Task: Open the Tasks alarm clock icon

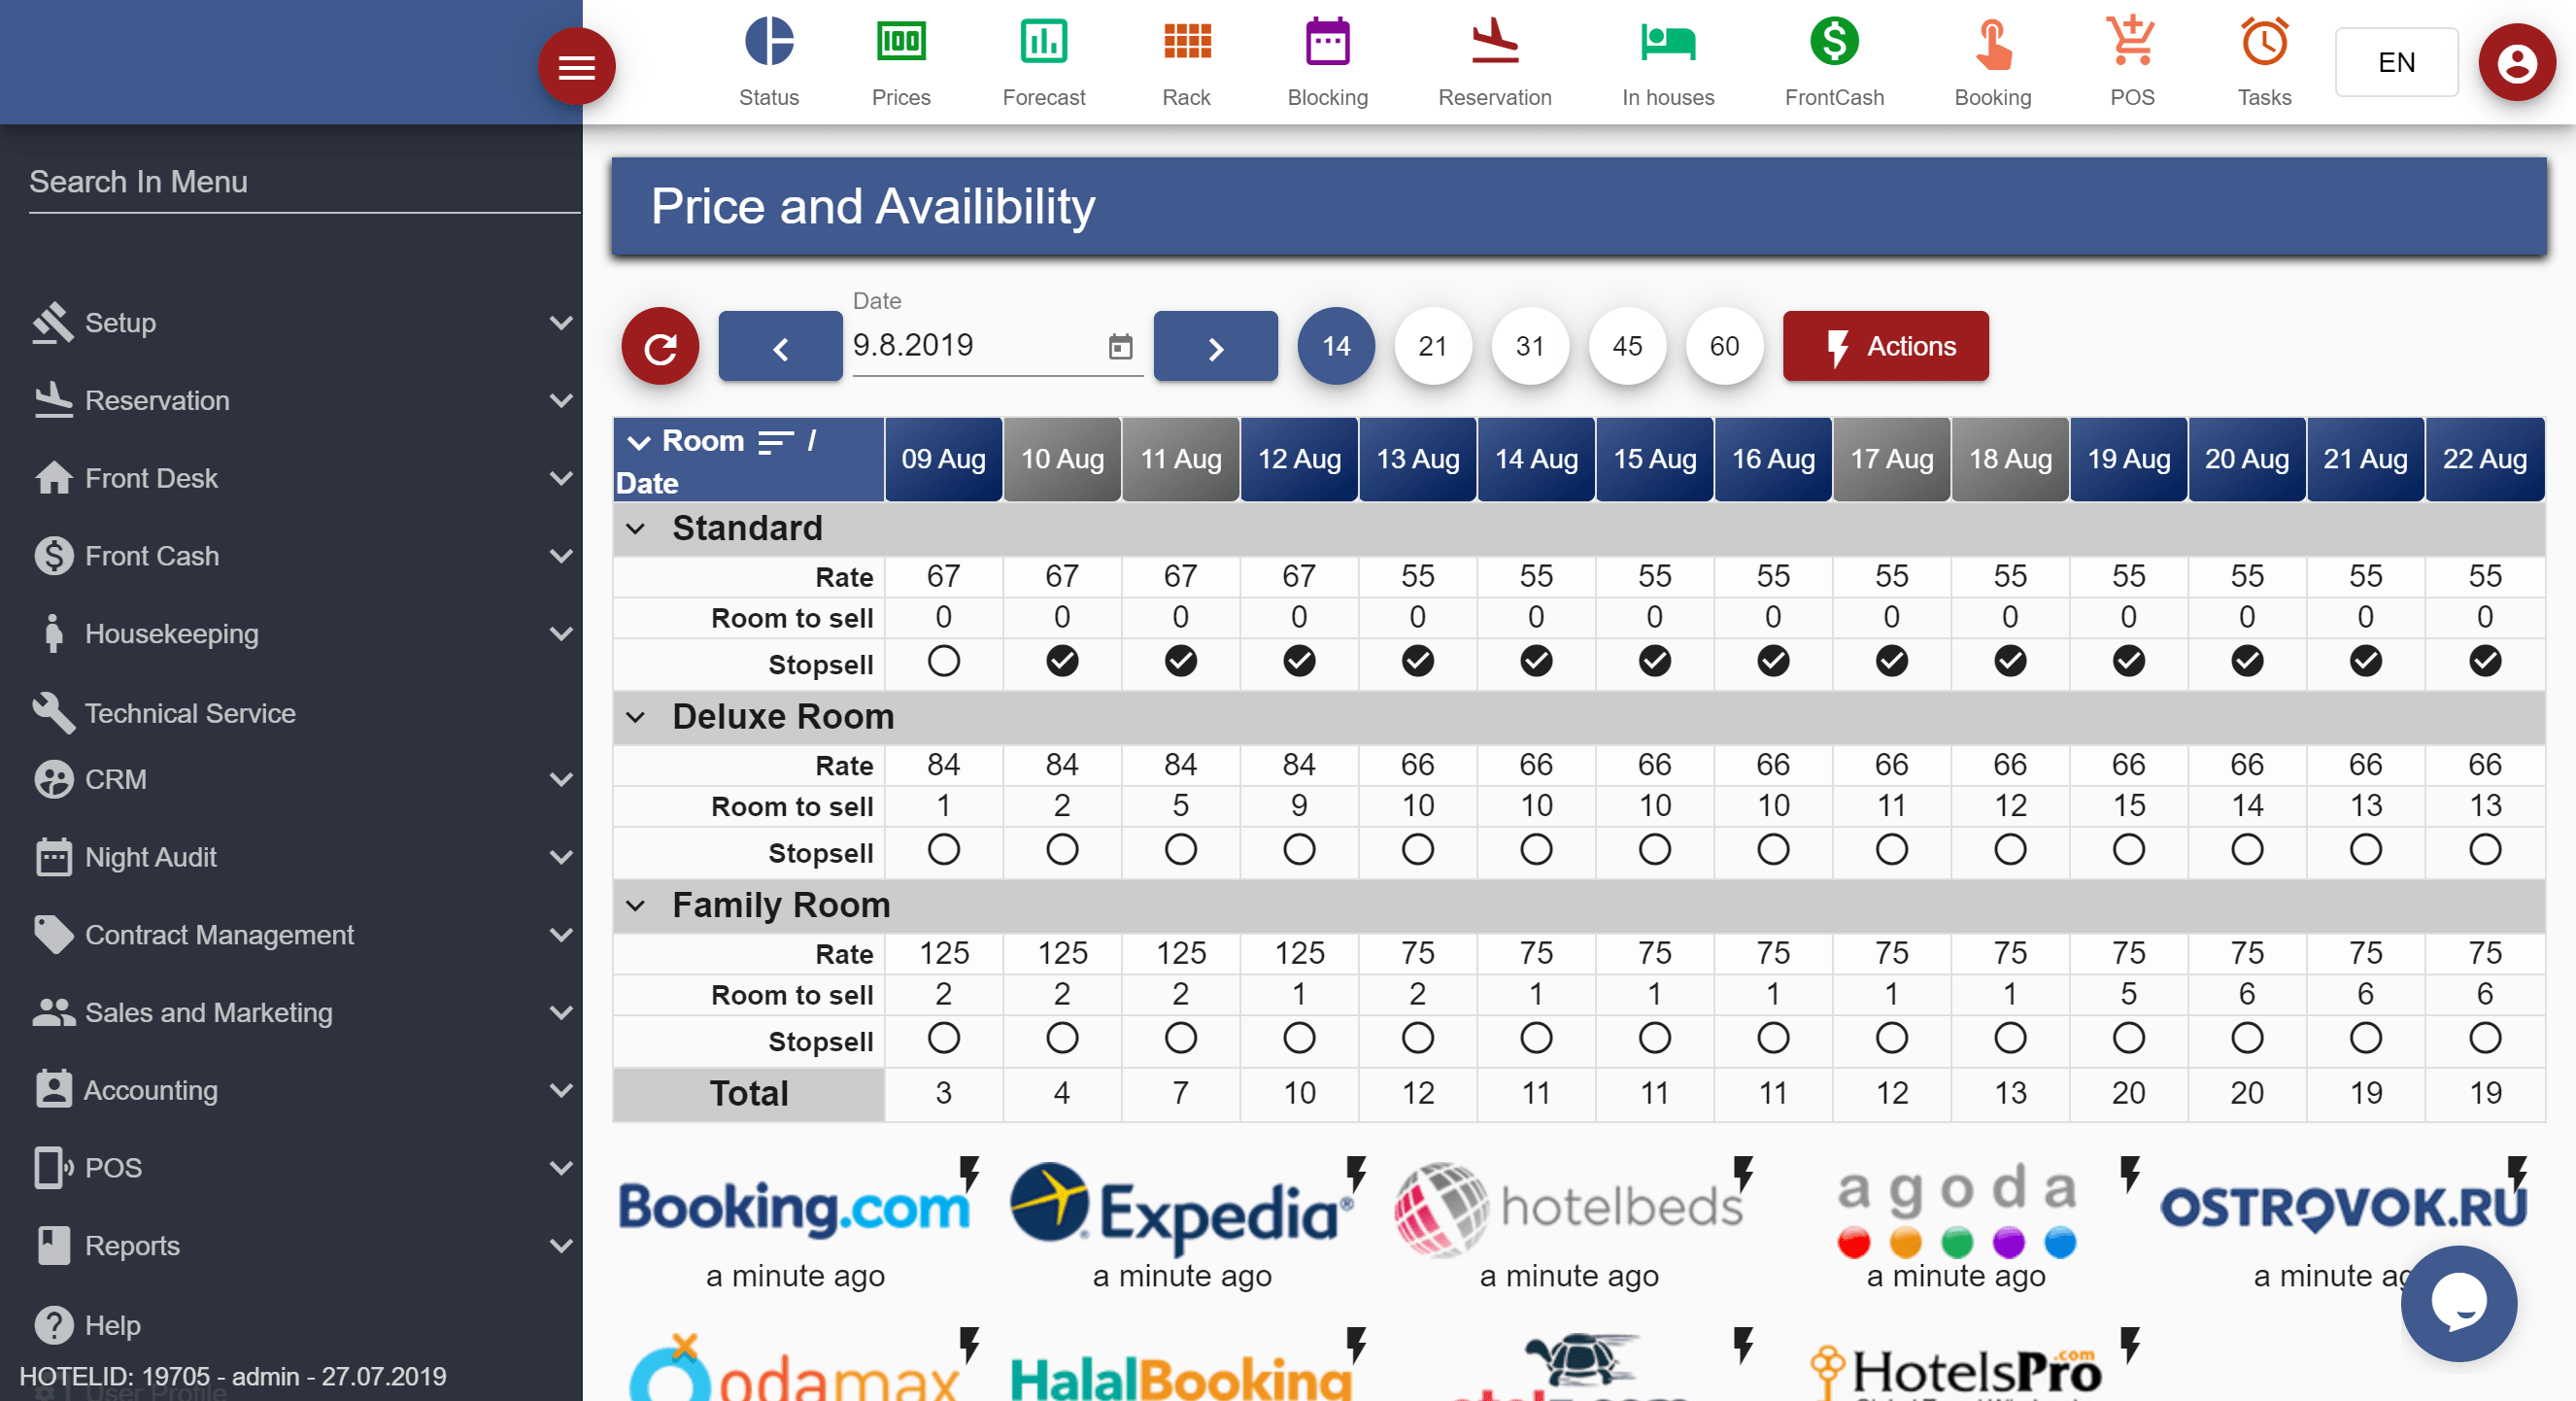Action: pyautogui.click(x=2264, y=42)
